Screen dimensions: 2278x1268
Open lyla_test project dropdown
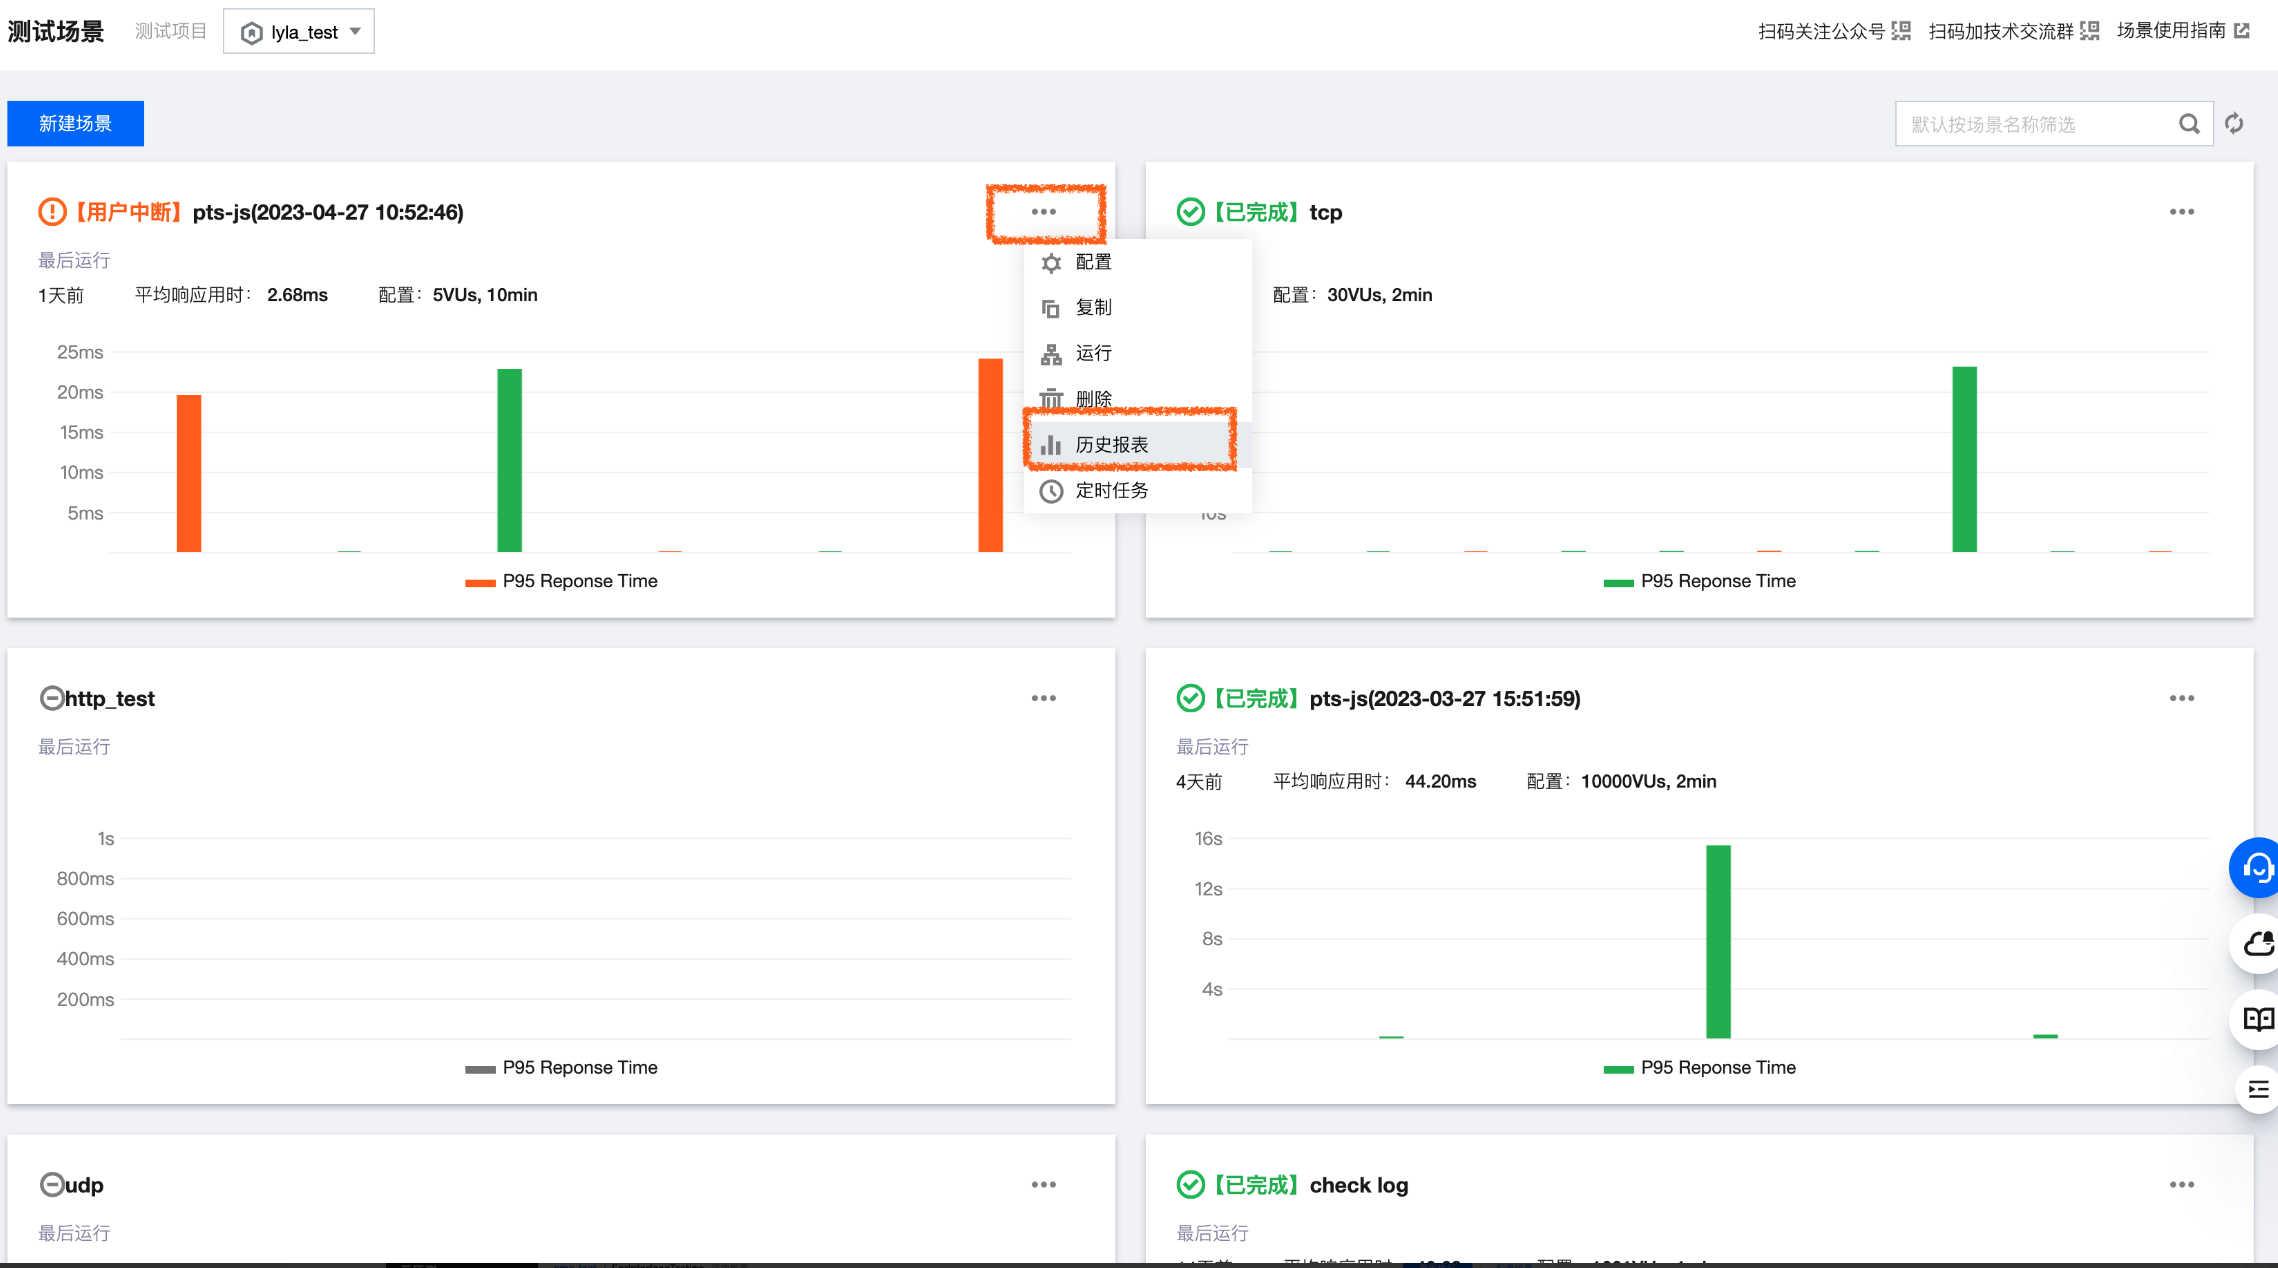click(x=299, y=32)
